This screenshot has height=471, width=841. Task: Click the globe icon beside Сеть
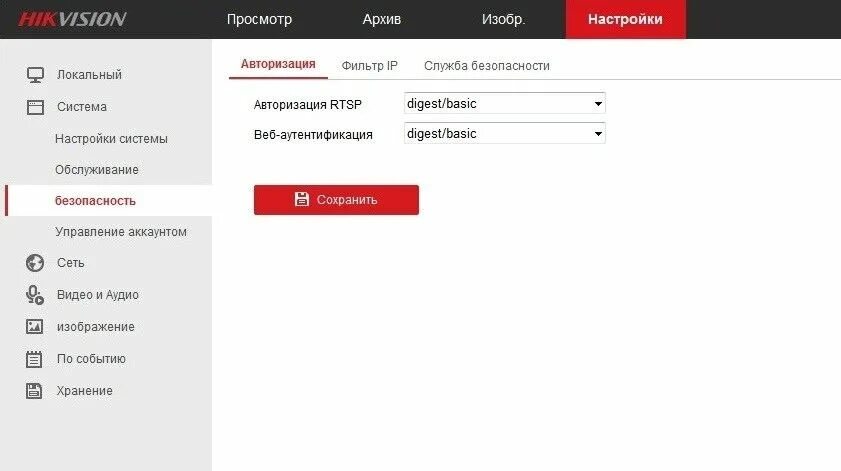point(35,263)
